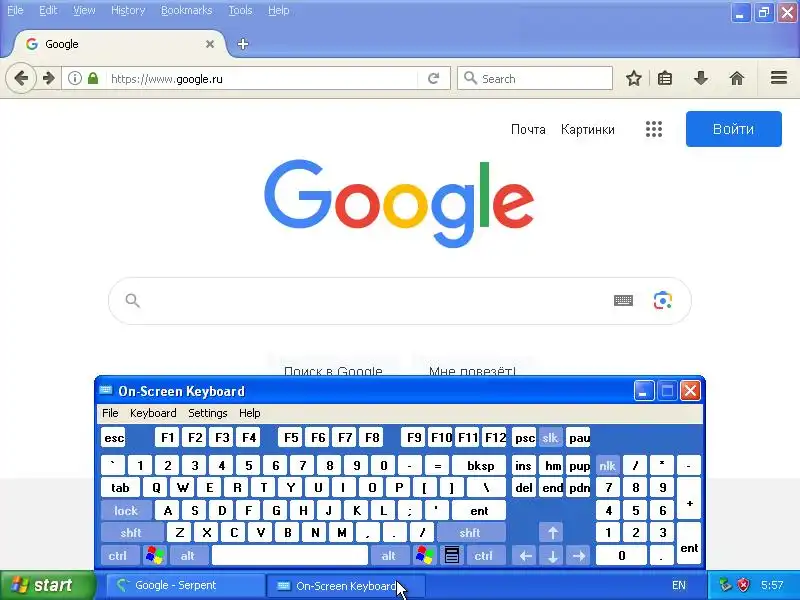Open the Settings menu of On-Screen Keyboard
Screen dimensions: 800x600
point(208,413)
